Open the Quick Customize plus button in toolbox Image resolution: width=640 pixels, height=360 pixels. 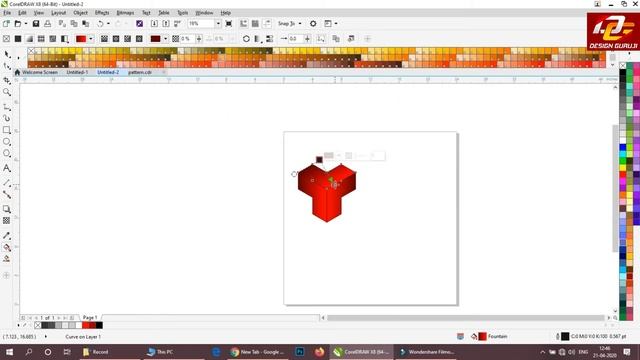pyautogui.click(x=7, y=276)
